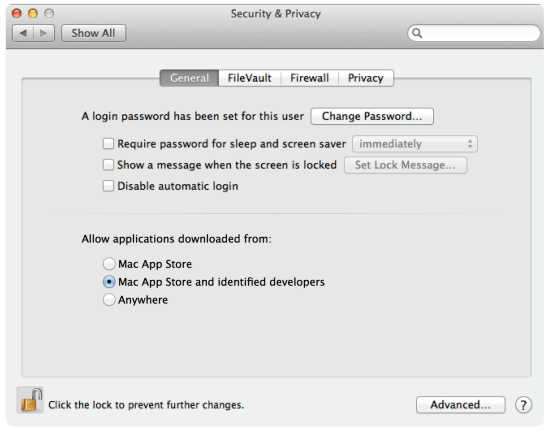Screen dimensions: 548x433
Task: Open the immediately delay dropdown
Action: point(415,144)
